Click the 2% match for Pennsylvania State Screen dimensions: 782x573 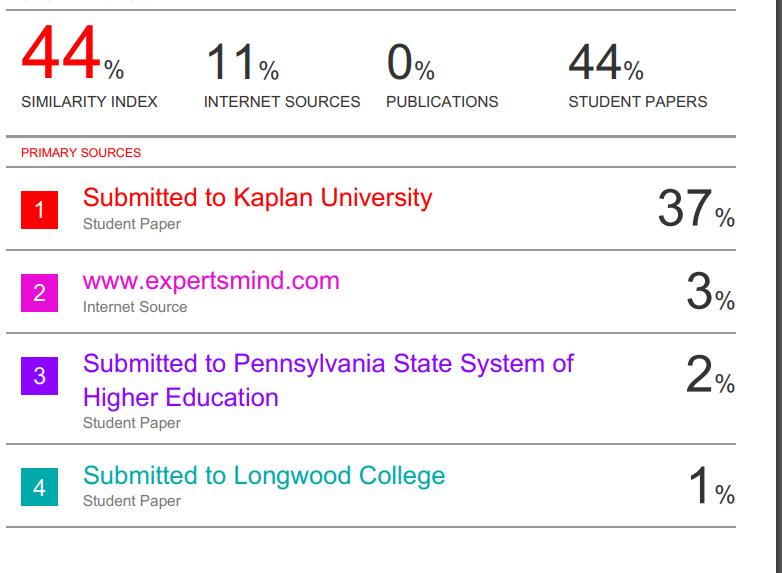(710, 375)
